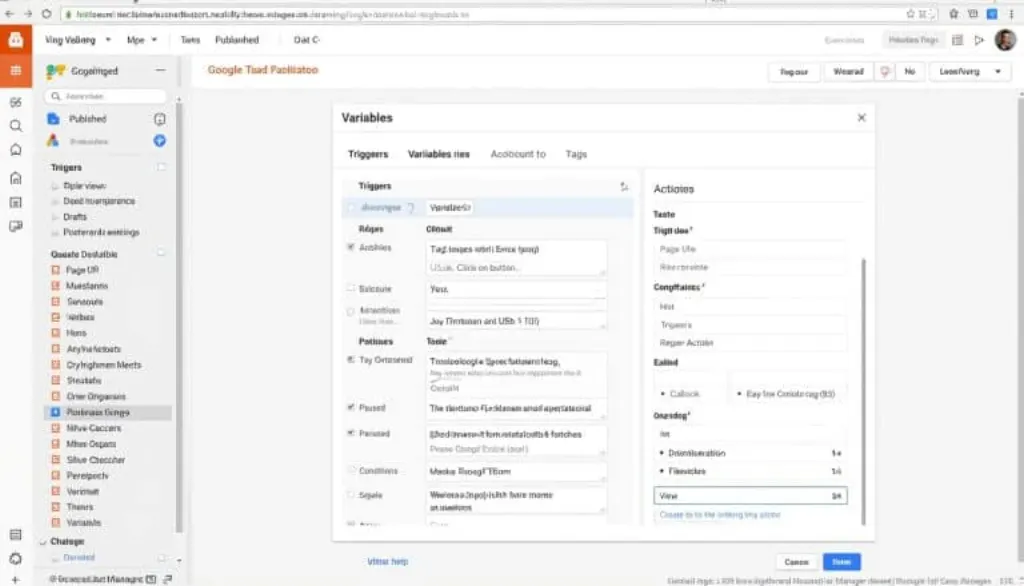The image size is (1024, 586).
Task: Toggle the Sqpale checkbox
Action: (x=351, y=495)
